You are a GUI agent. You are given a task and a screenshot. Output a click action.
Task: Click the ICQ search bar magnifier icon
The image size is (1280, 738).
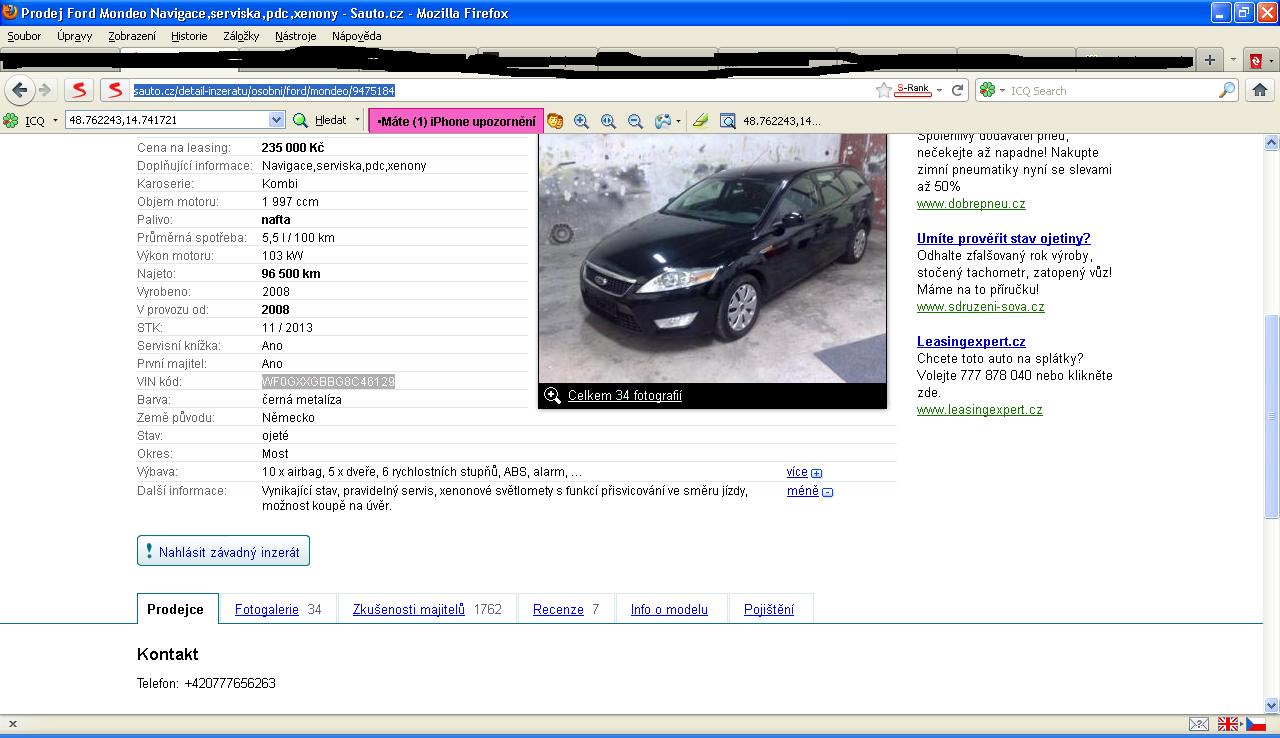pyautogui.click(x=1227, y=90)
